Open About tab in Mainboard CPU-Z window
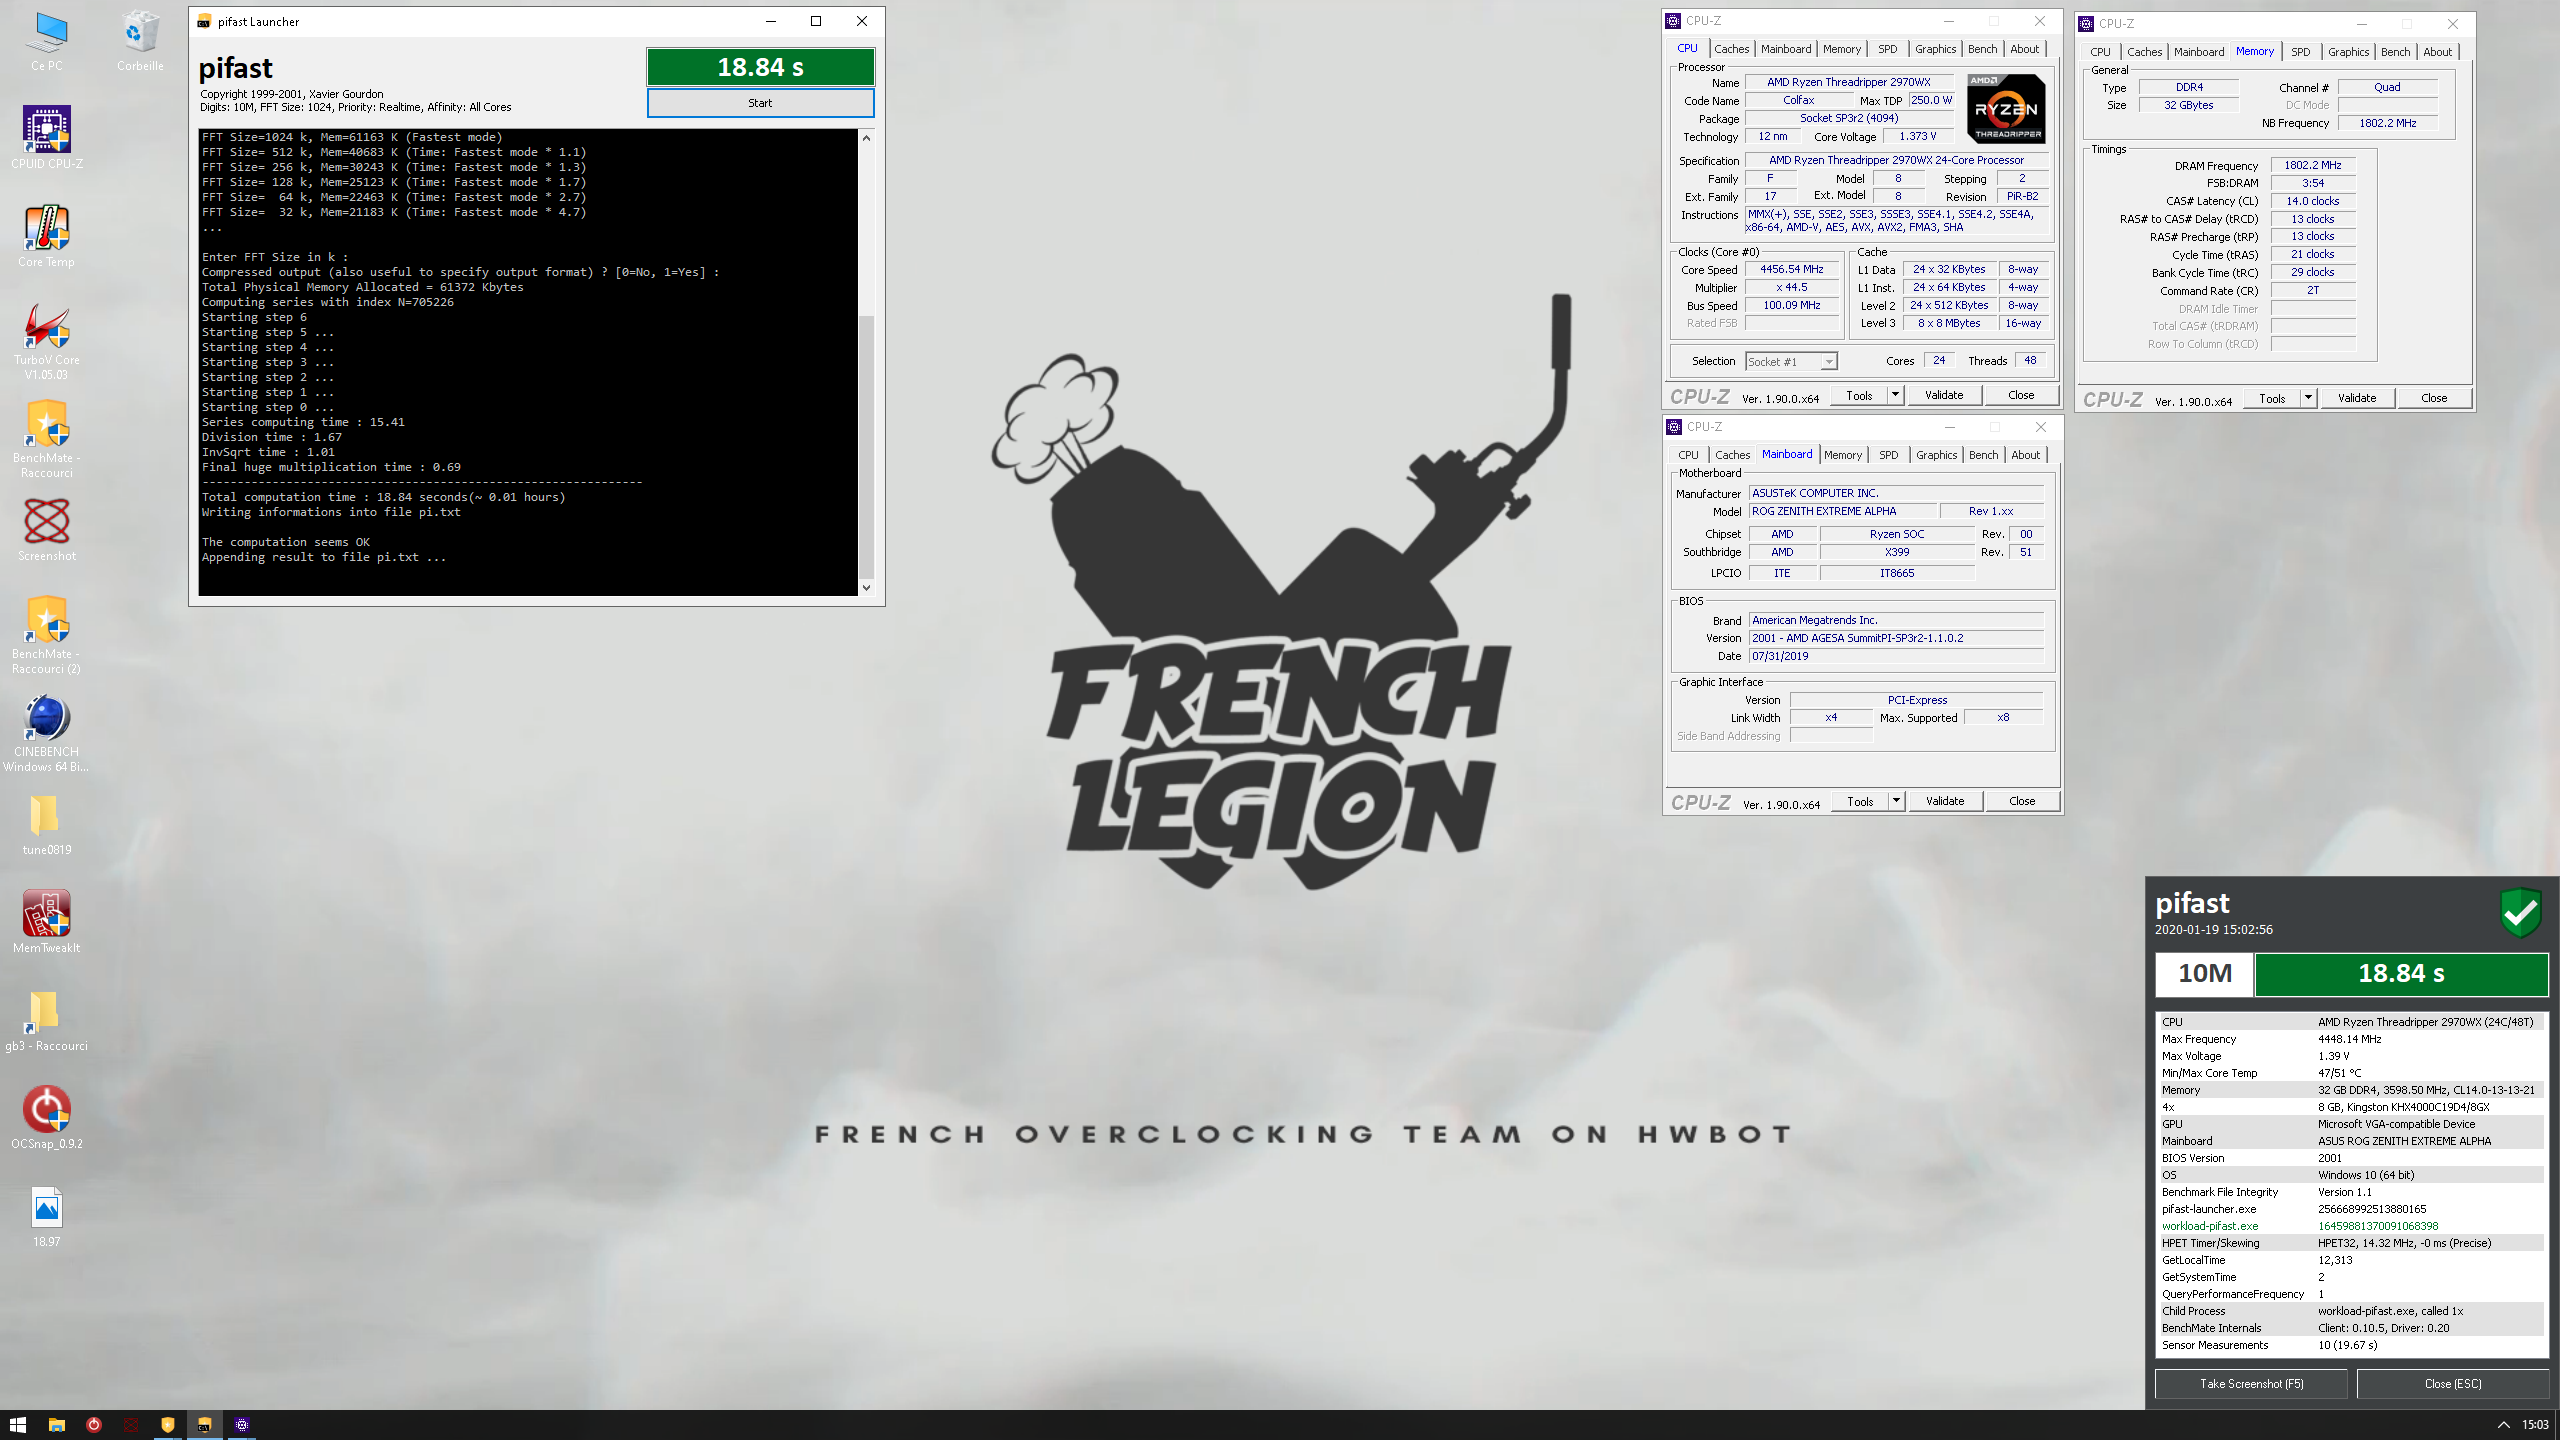This screenshot has width=2560, height=1440. (2025, 455)
